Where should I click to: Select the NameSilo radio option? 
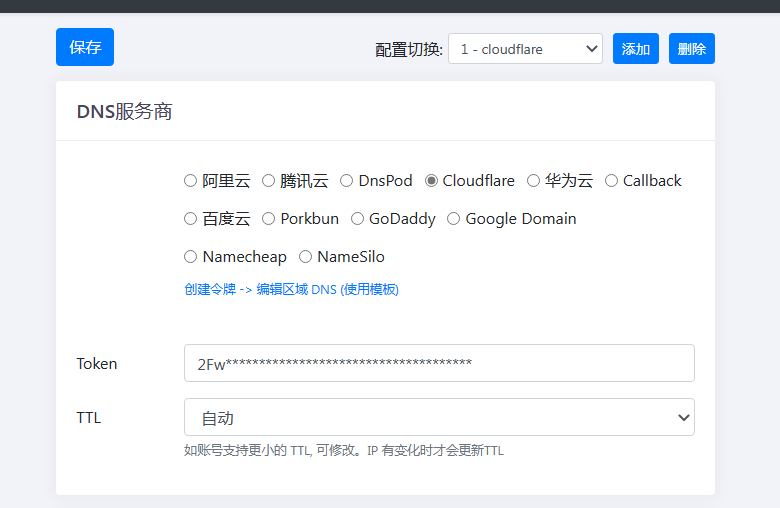[x=306, y=257]
